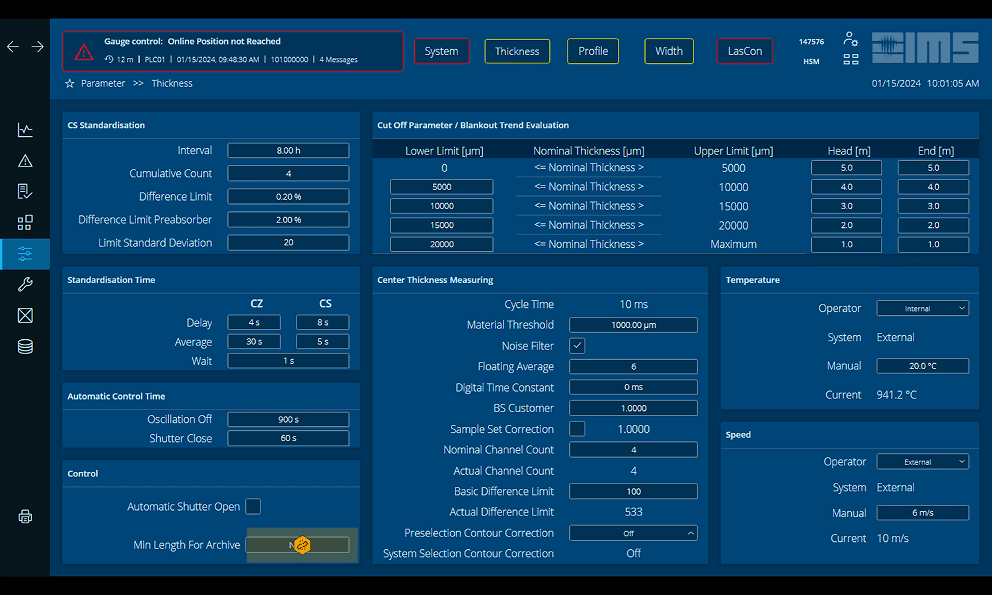992x595 pixels.
Task: Expand Preselection Contour Correction dropdown
Action: 633,534
